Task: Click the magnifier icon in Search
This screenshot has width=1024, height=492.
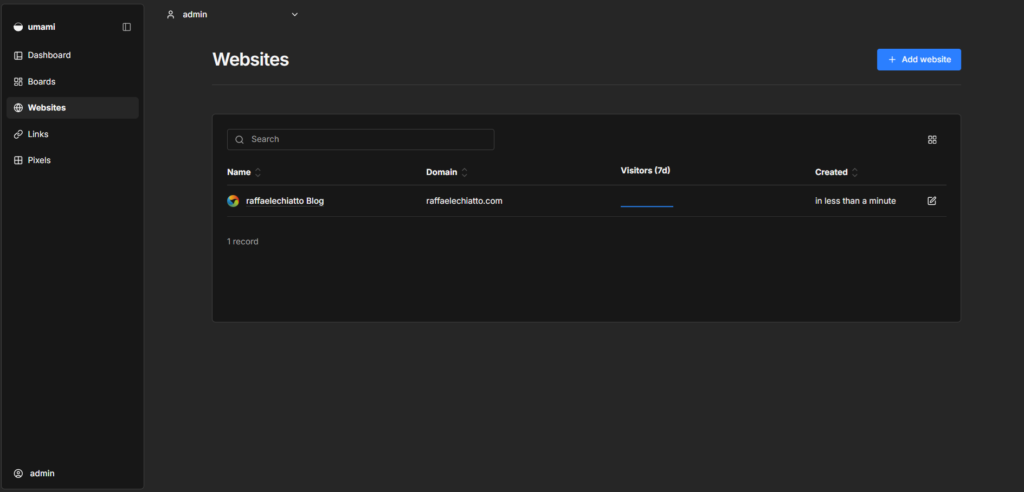Action: [240, 139]
